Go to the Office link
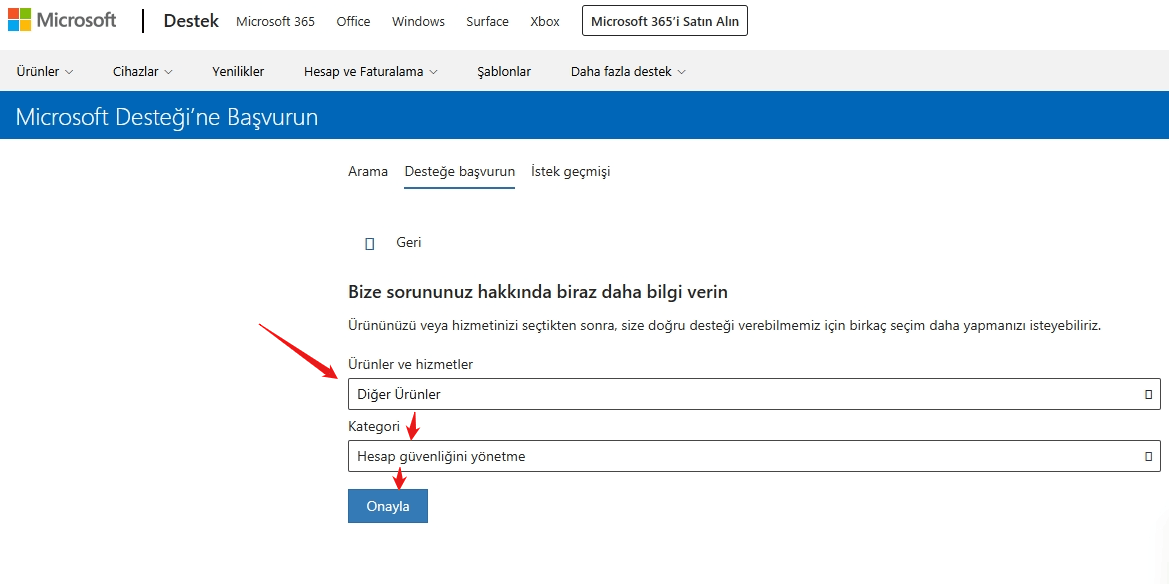 tap(353, 22)
